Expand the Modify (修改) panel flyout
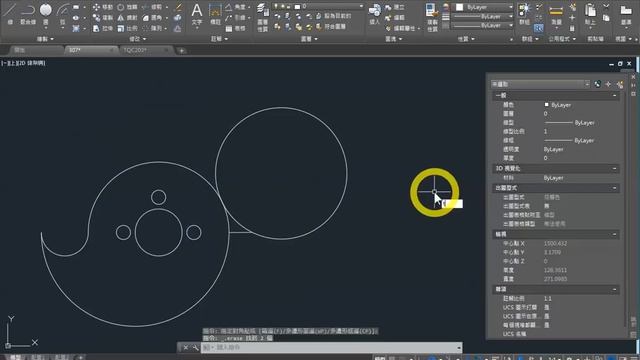 coord(138,39)
